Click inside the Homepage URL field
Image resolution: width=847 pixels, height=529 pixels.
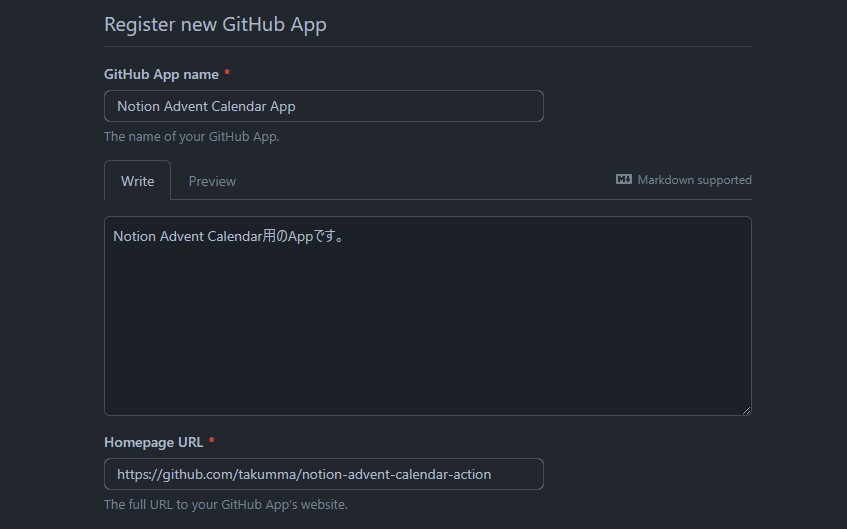(x=324, y=474)
